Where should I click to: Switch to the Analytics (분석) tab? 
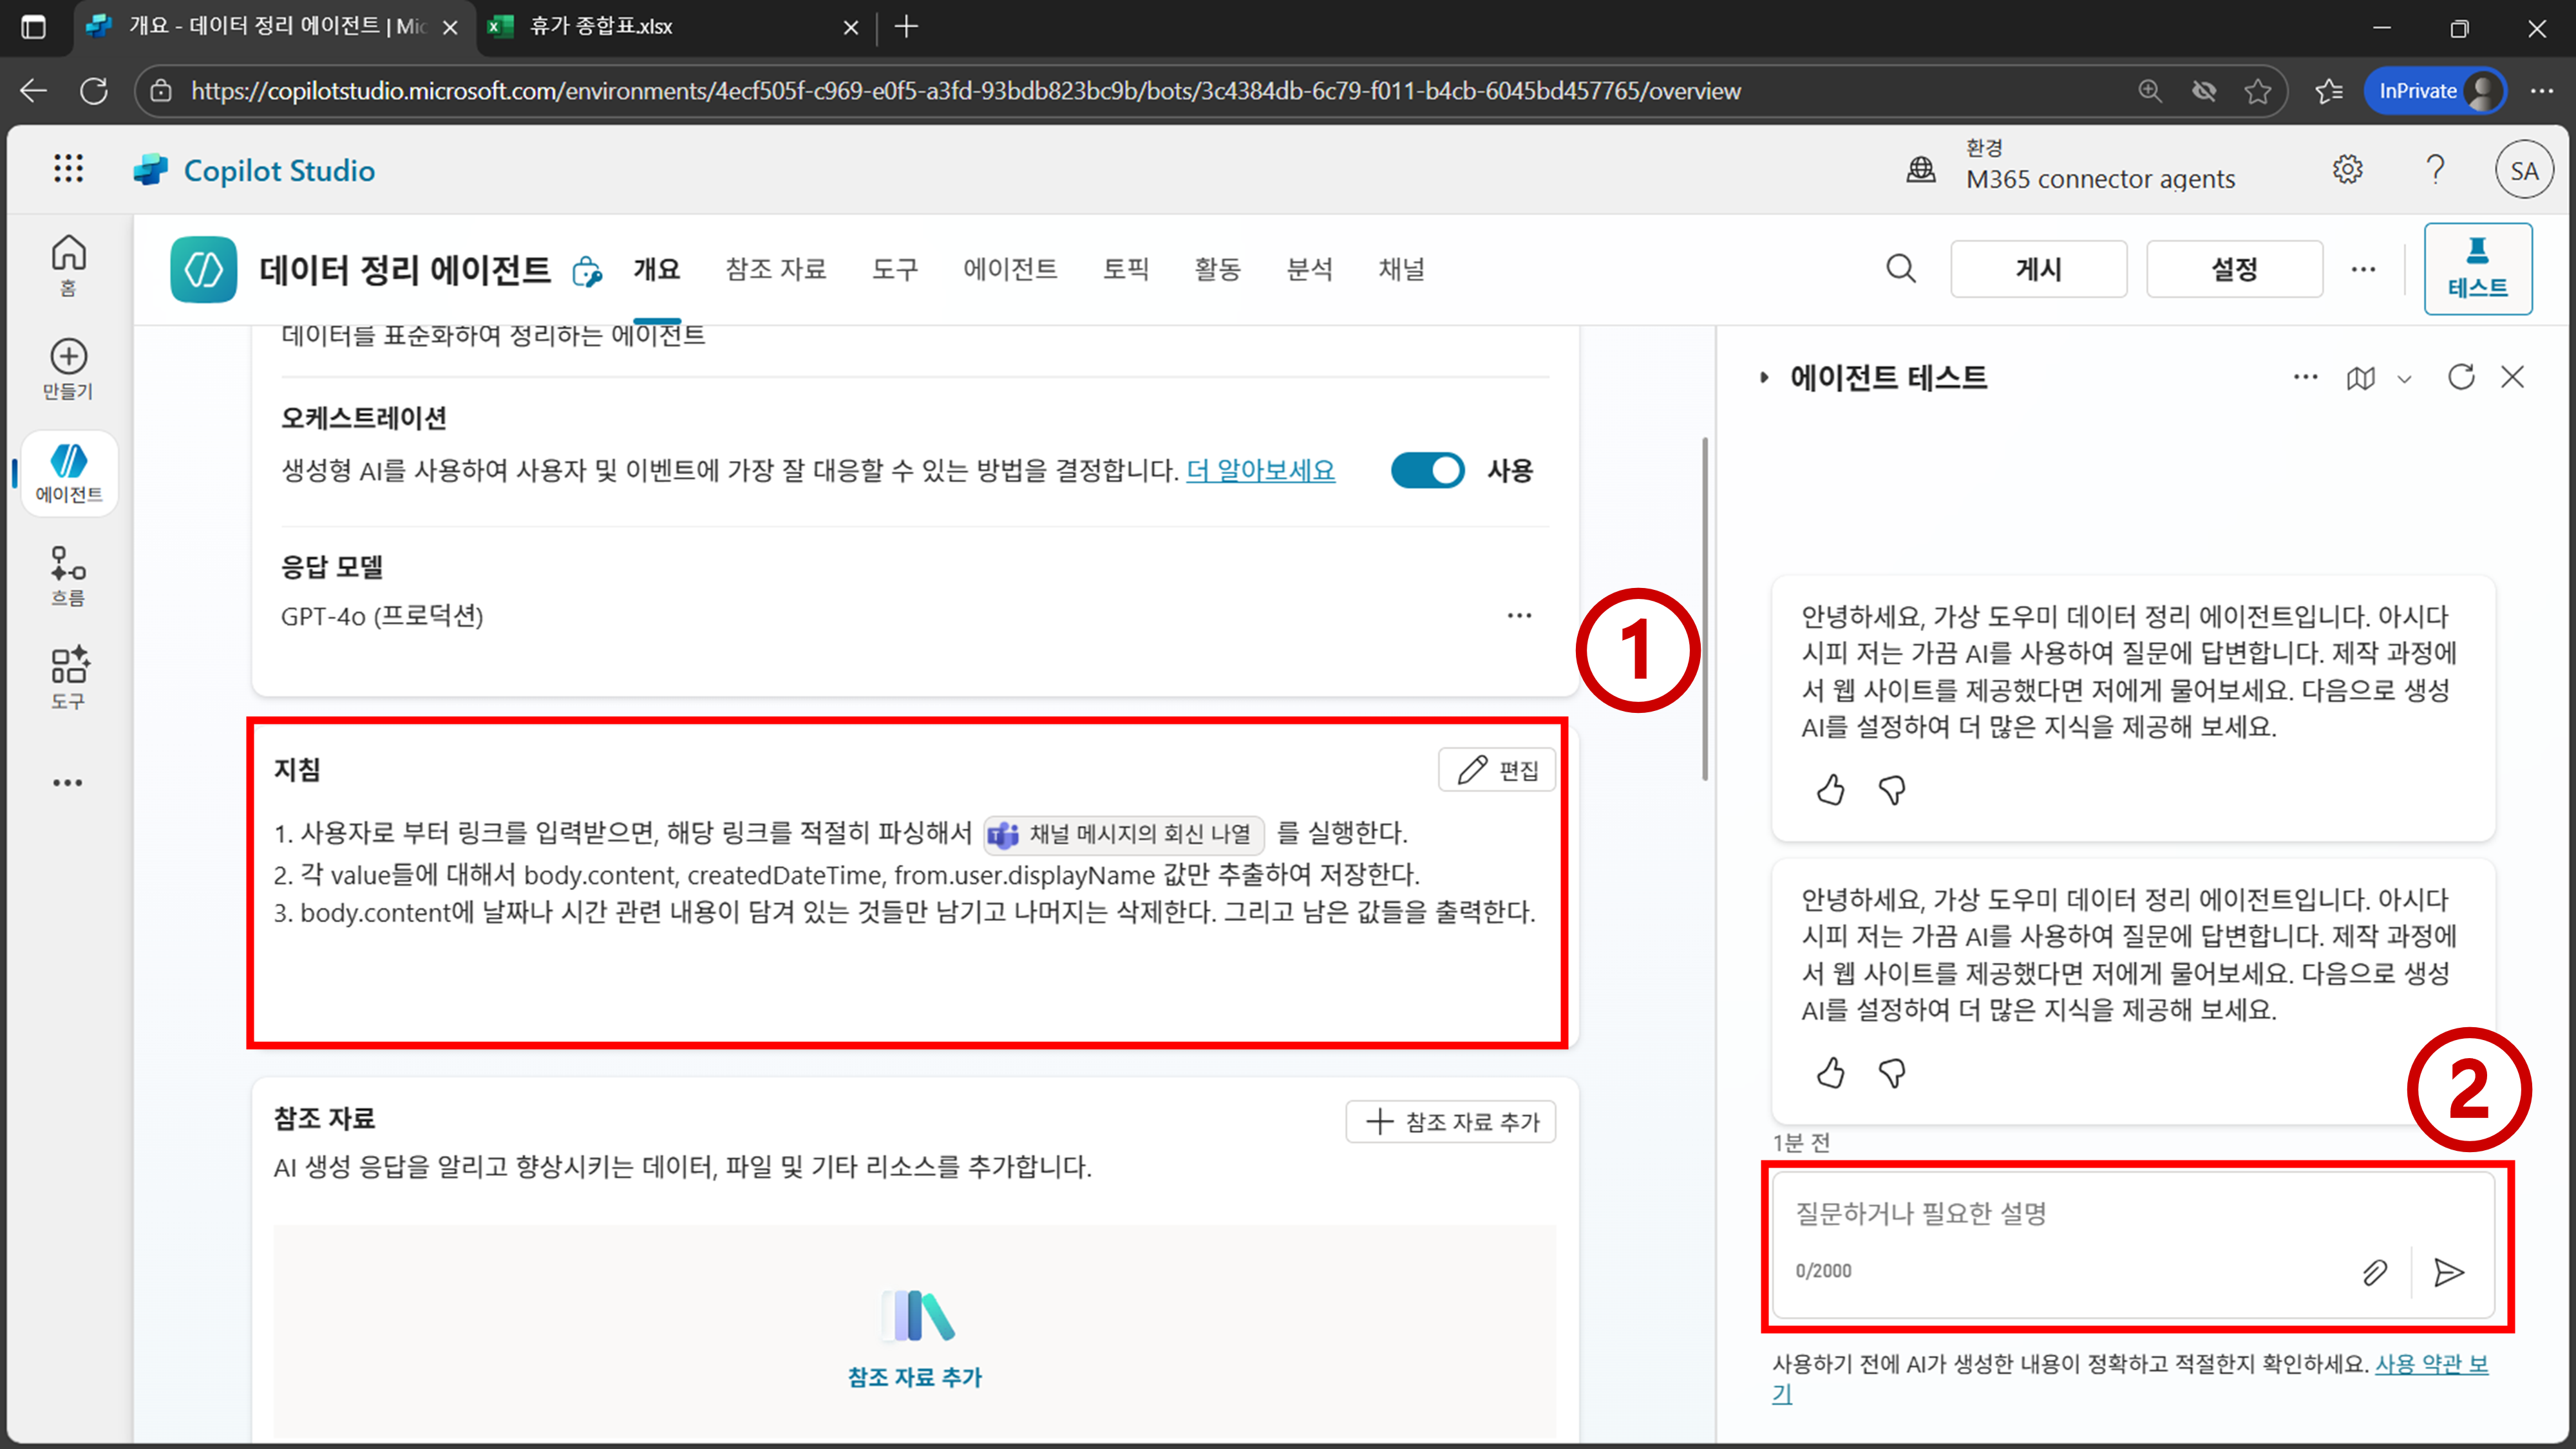pos(1309,269)
